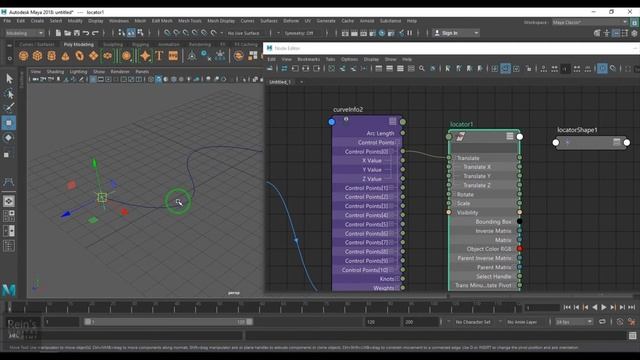Toggle select by hierarchy mode
Viewport: 640px width, 360px height.
click(122, 33)
